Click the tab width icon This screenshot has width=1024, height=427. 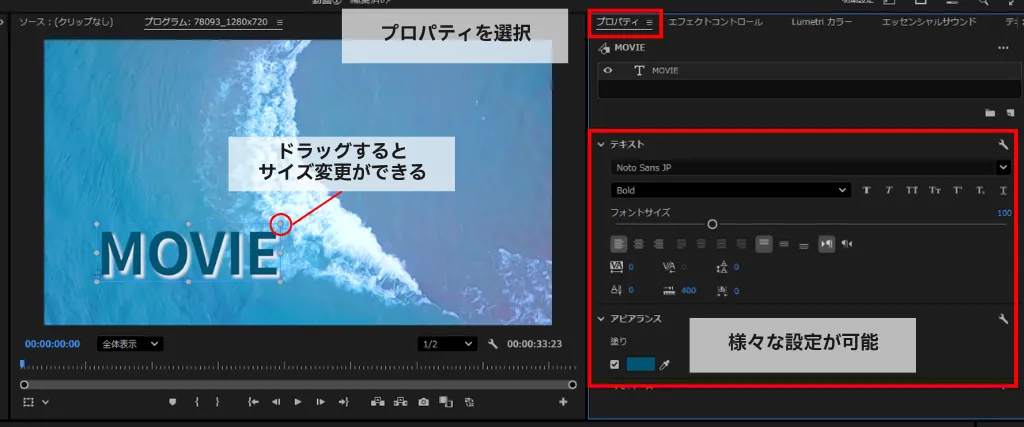[x=669, y=291]
